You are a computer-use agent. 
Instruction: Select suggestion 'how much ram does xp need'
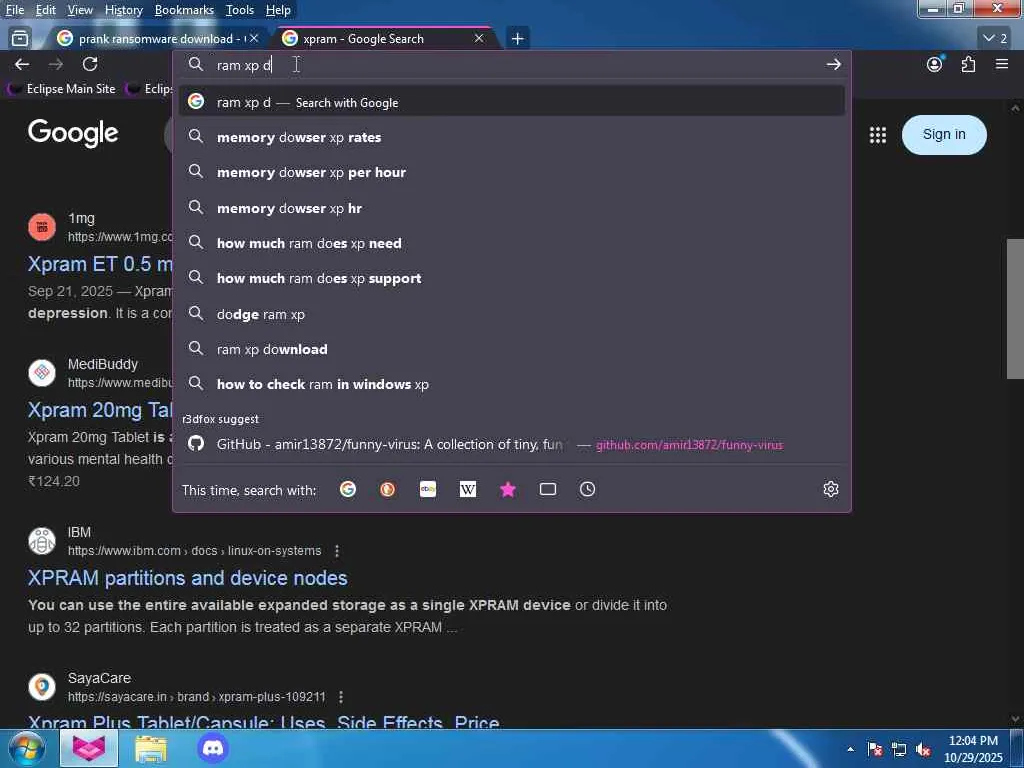click(511, 243)
